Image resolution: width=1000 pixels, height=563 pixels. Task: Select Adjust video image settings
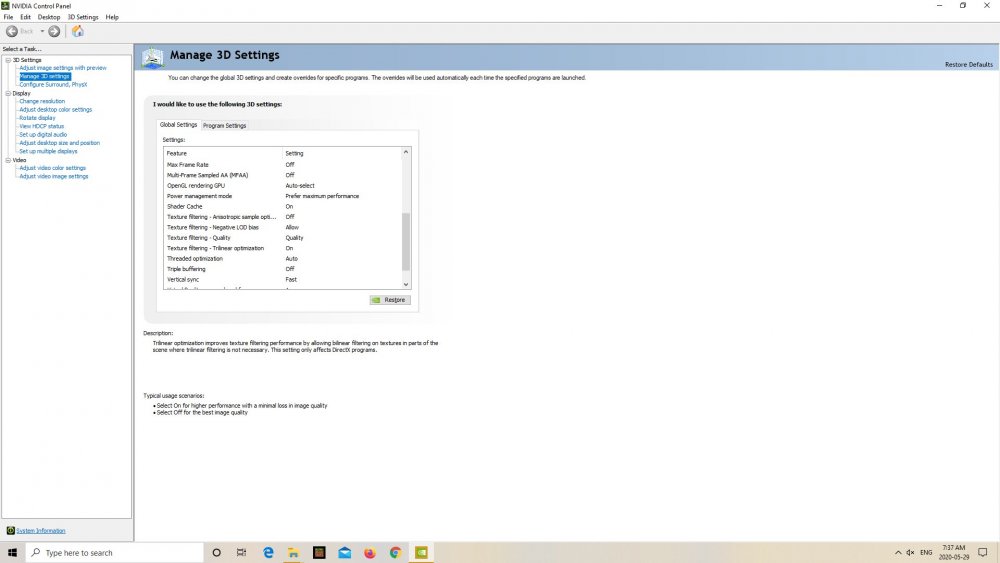coord(54,176)
